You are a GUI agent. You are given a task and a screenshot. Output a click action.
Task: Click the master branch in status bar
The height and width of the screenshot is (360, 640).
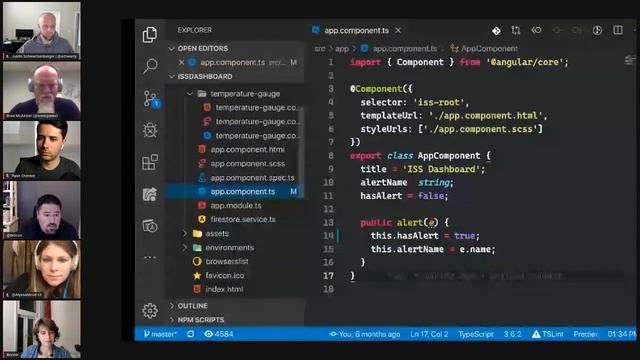tap(160, 334)
